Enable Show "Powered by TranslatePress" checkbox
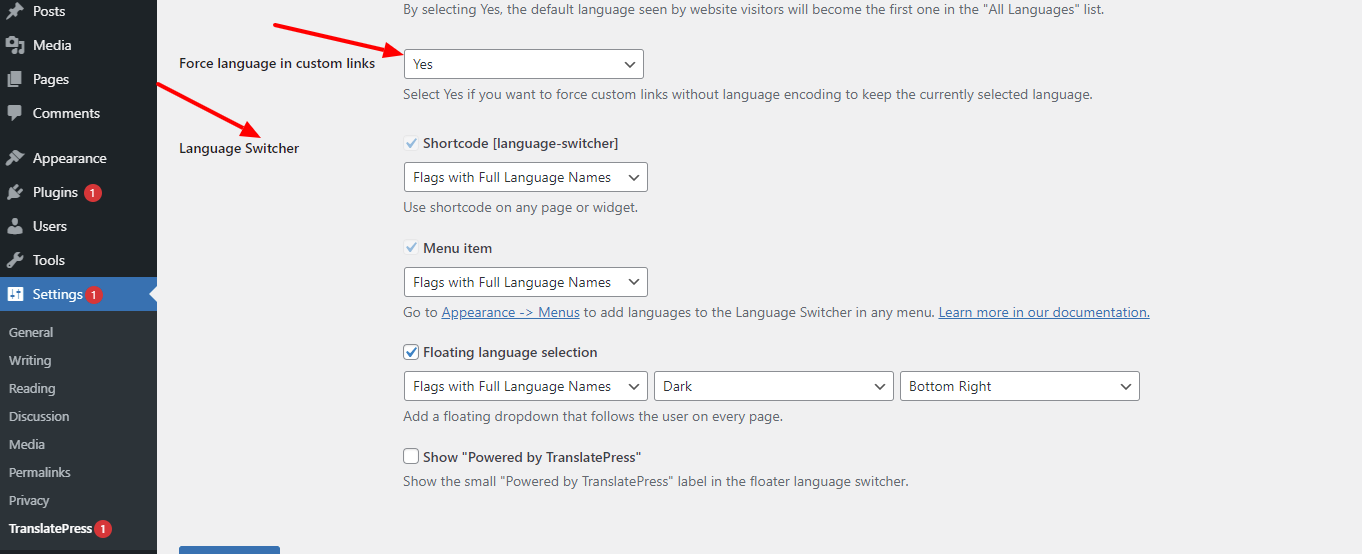The width and height of the screenshot is (1362, 554). point(411,457)
